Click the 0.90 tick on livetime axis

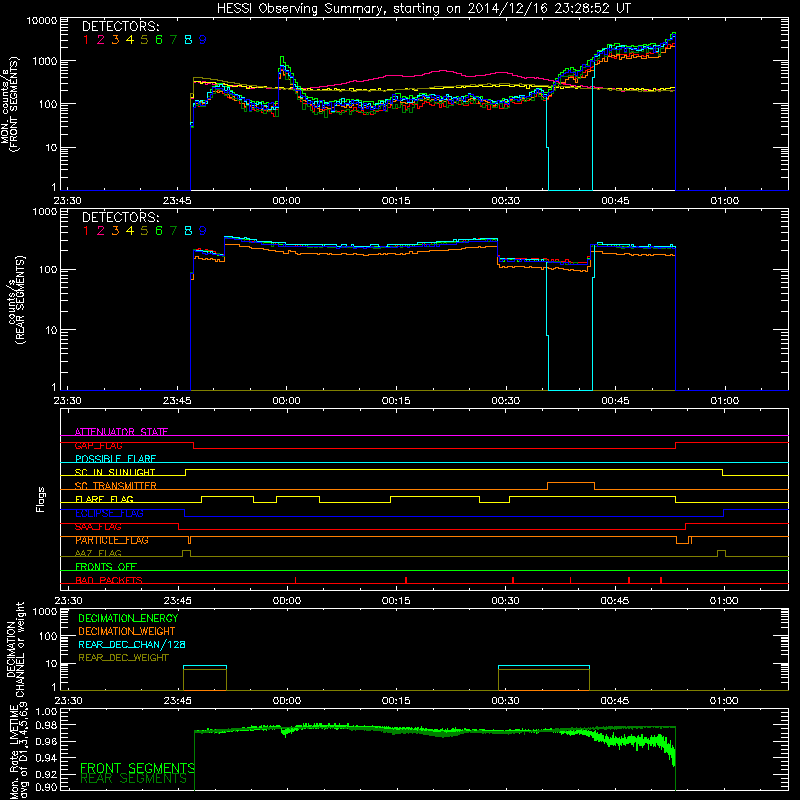pyautogui.click(x=46, y=787)
